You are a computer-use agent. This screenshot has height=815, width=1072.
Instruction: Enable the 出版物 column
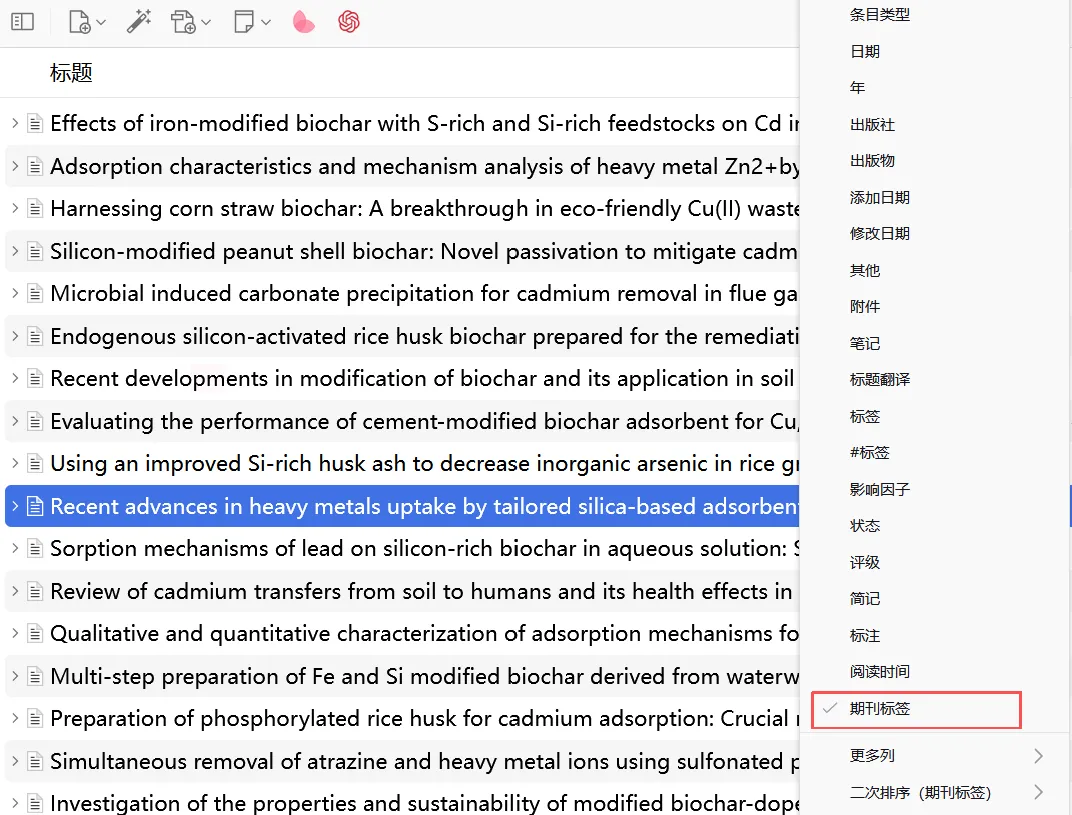point(872,161)
